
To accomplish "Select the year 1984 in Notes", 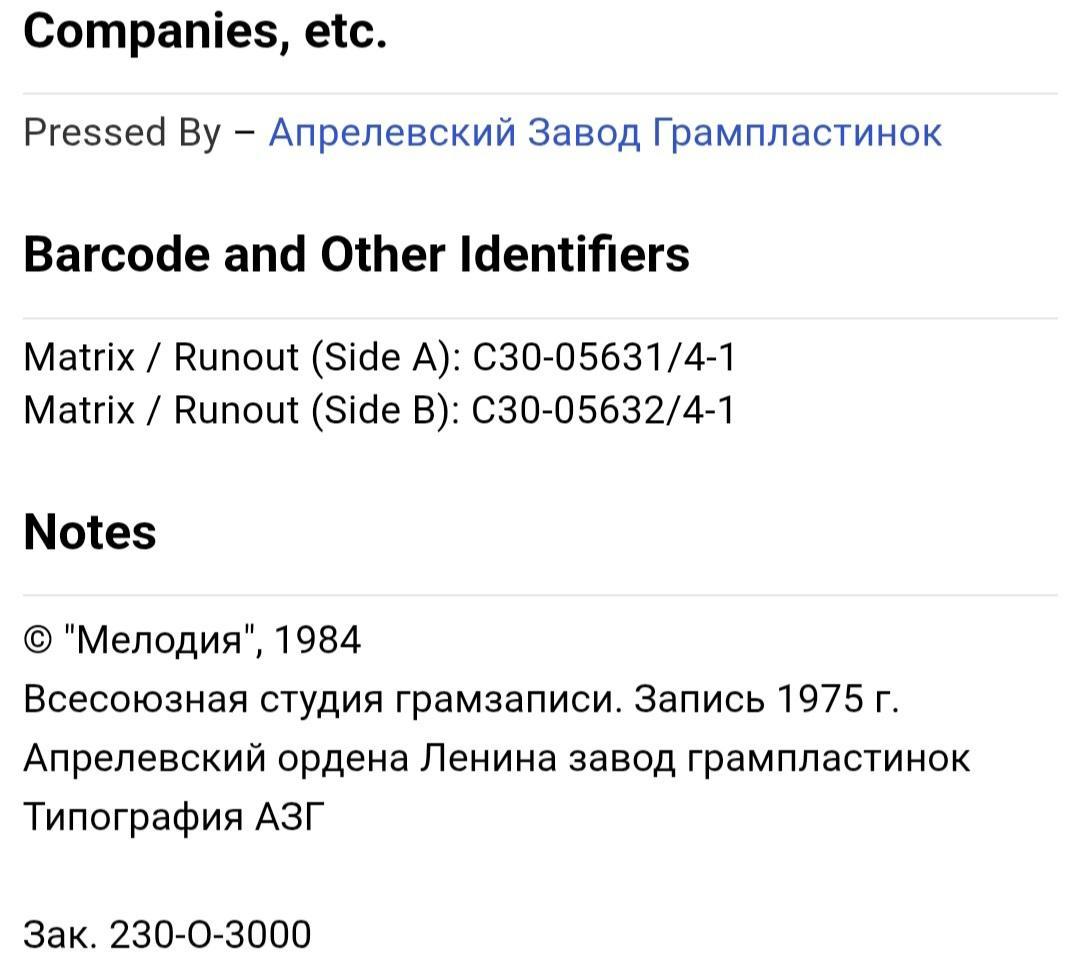I will 317,639.
